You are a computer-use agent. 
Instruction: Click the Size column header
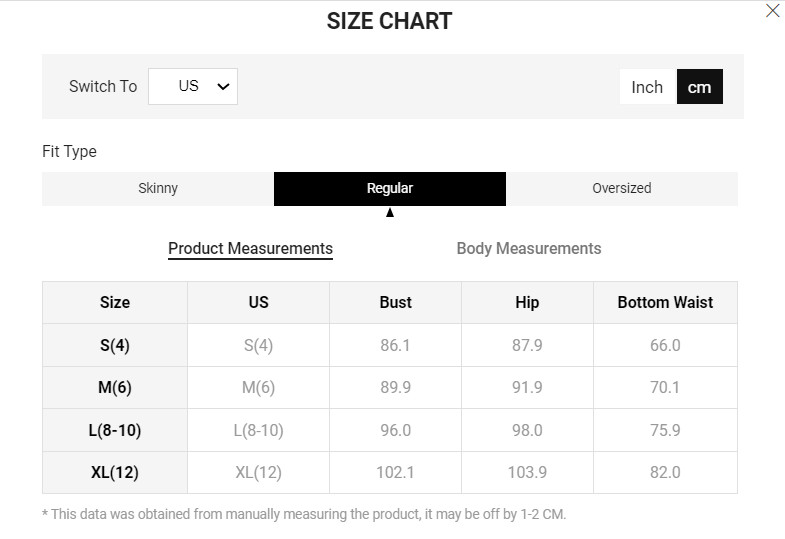(115, 302)
